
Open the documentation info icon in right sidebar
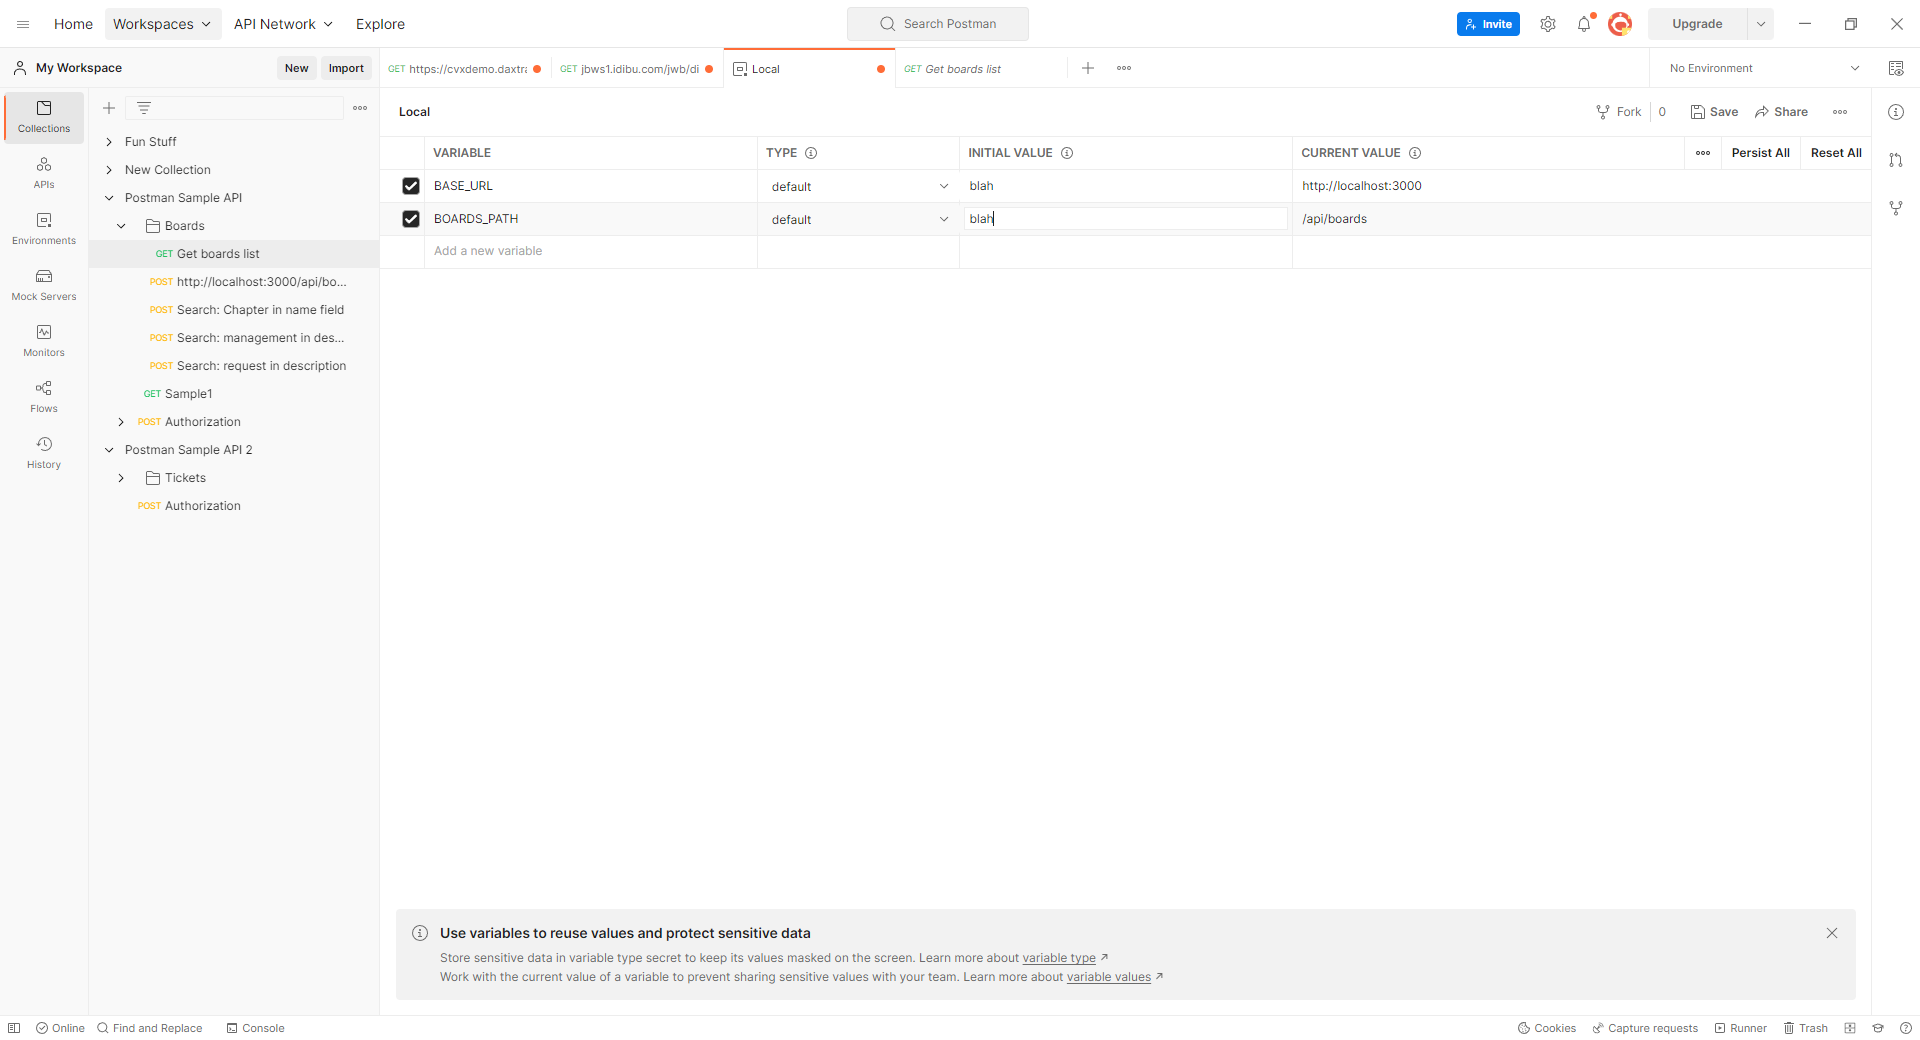pos(1896,112)
